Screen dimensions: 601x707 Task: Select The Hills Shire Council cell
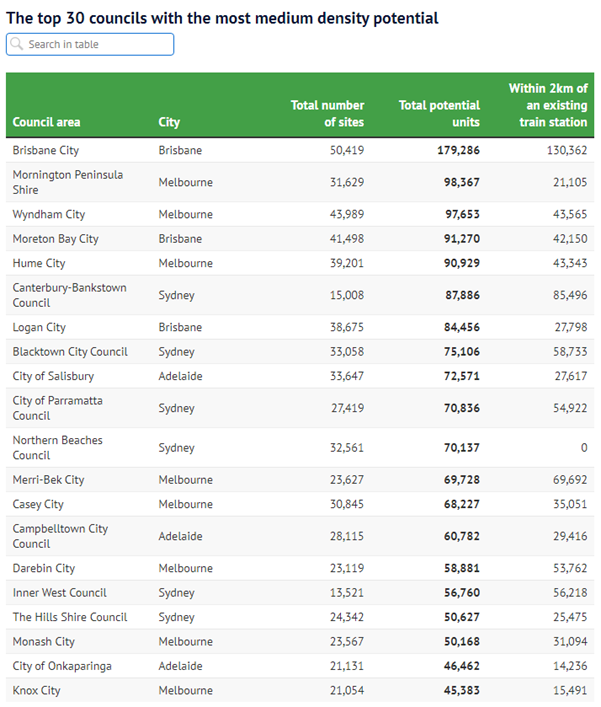pos(70,616)
